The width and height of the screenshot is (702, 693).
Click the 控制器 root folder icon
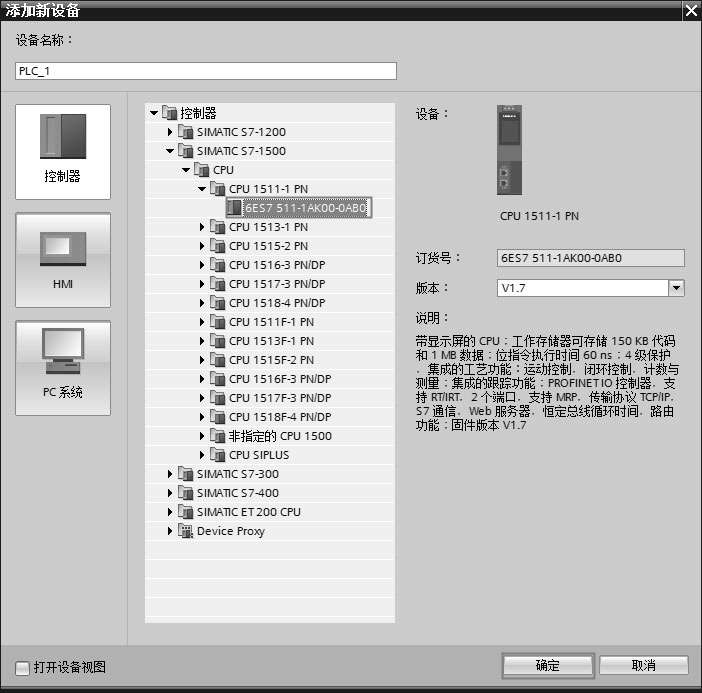pyautogui.click(x=170, y=113)
